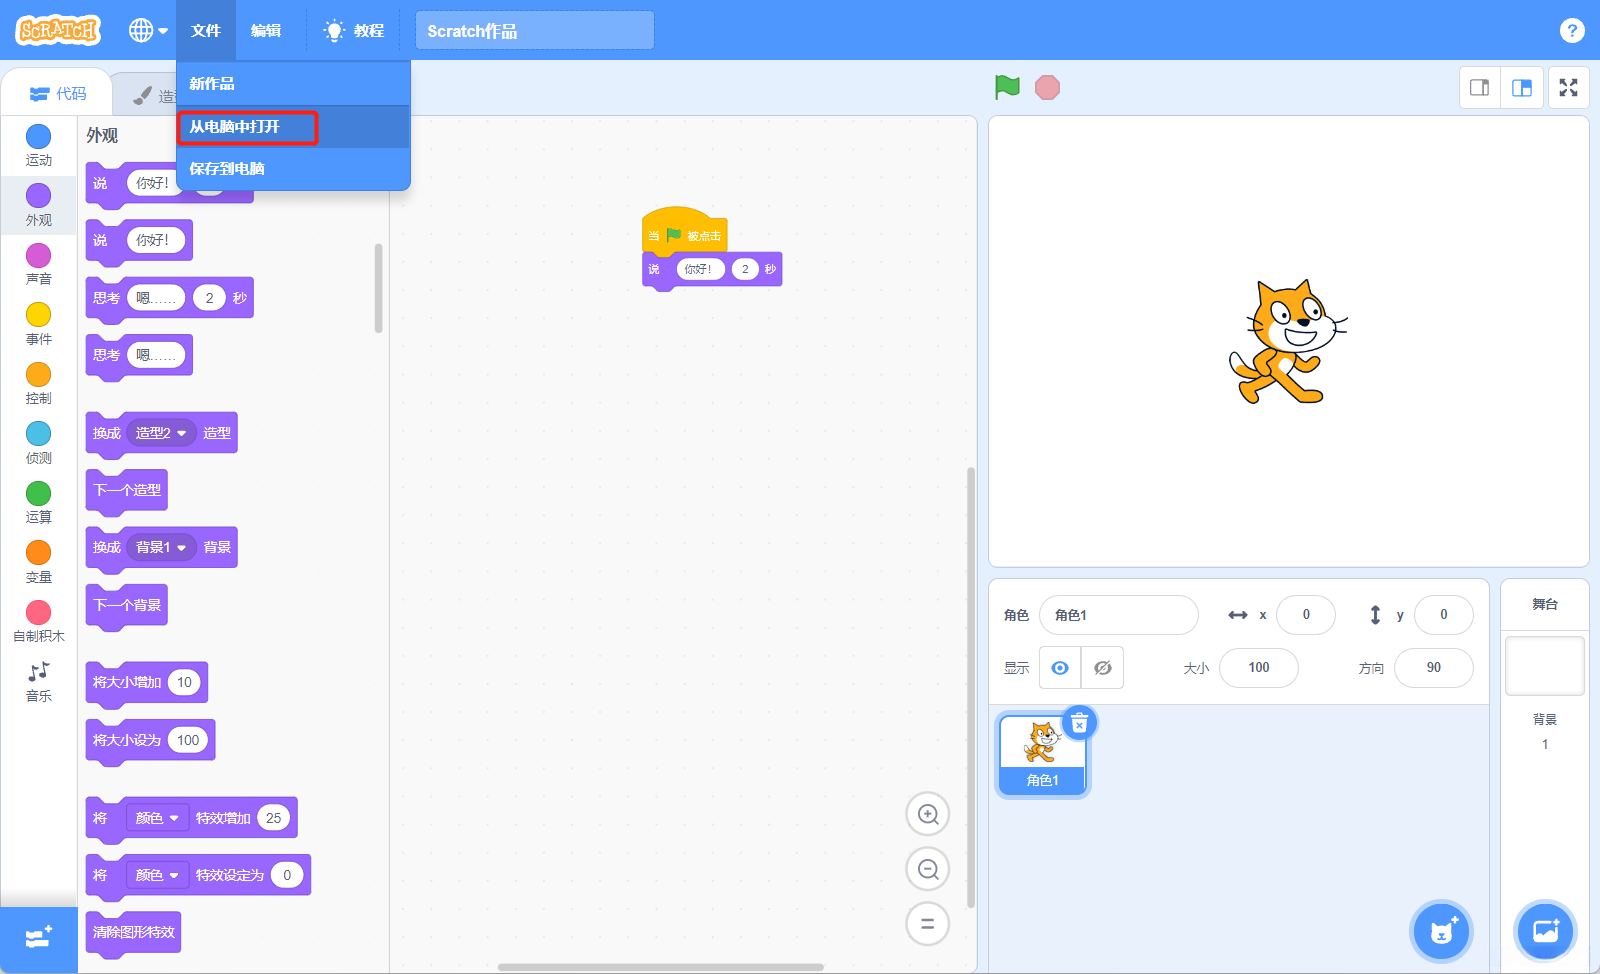
Task: Open the add extension button
Action: (39, 939)
